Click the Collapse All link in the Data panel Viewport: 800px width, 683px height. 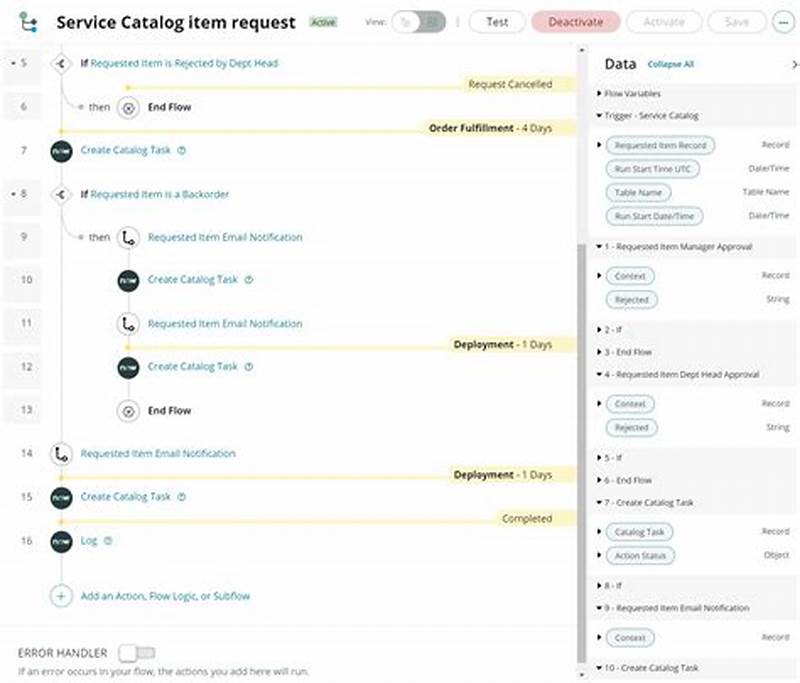pos(673,63)
